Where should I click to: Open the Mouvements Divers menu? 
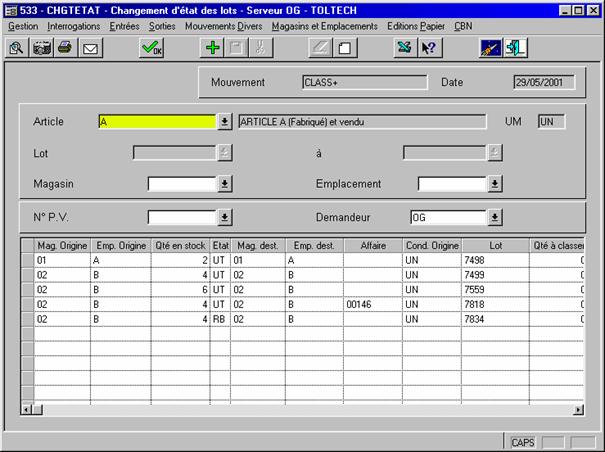click(x=225, y=25)
